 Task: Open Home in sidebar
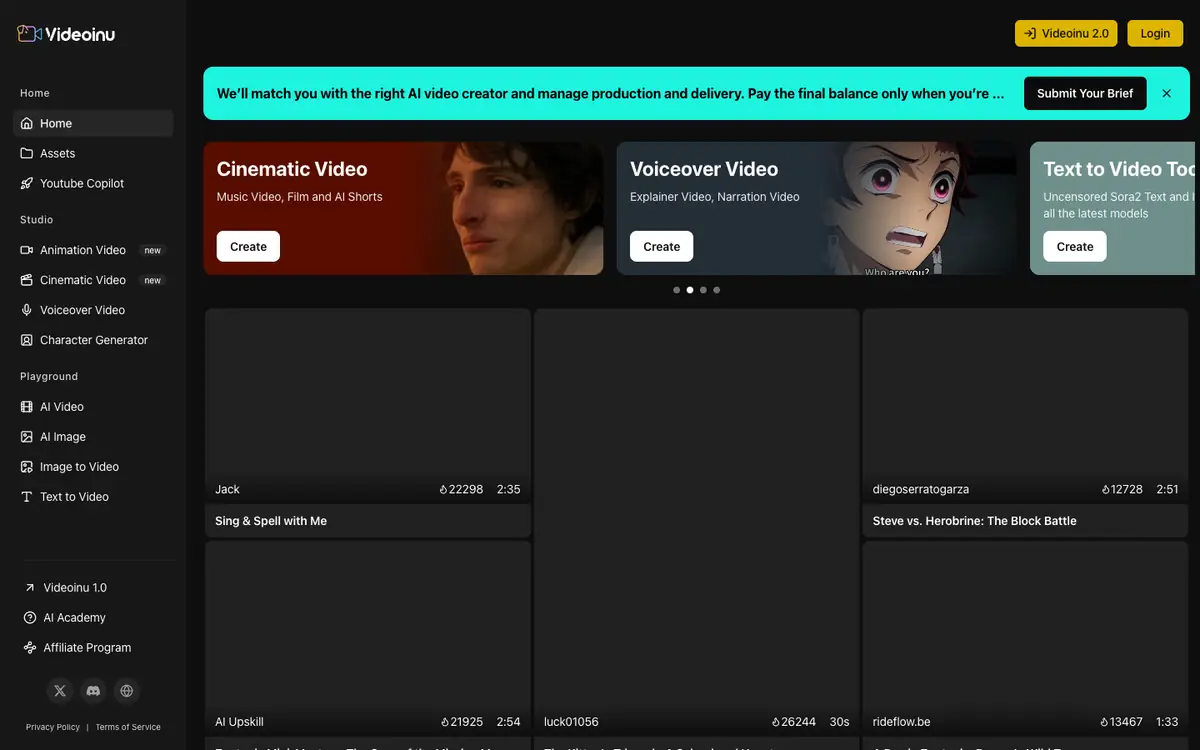(93, 123)
